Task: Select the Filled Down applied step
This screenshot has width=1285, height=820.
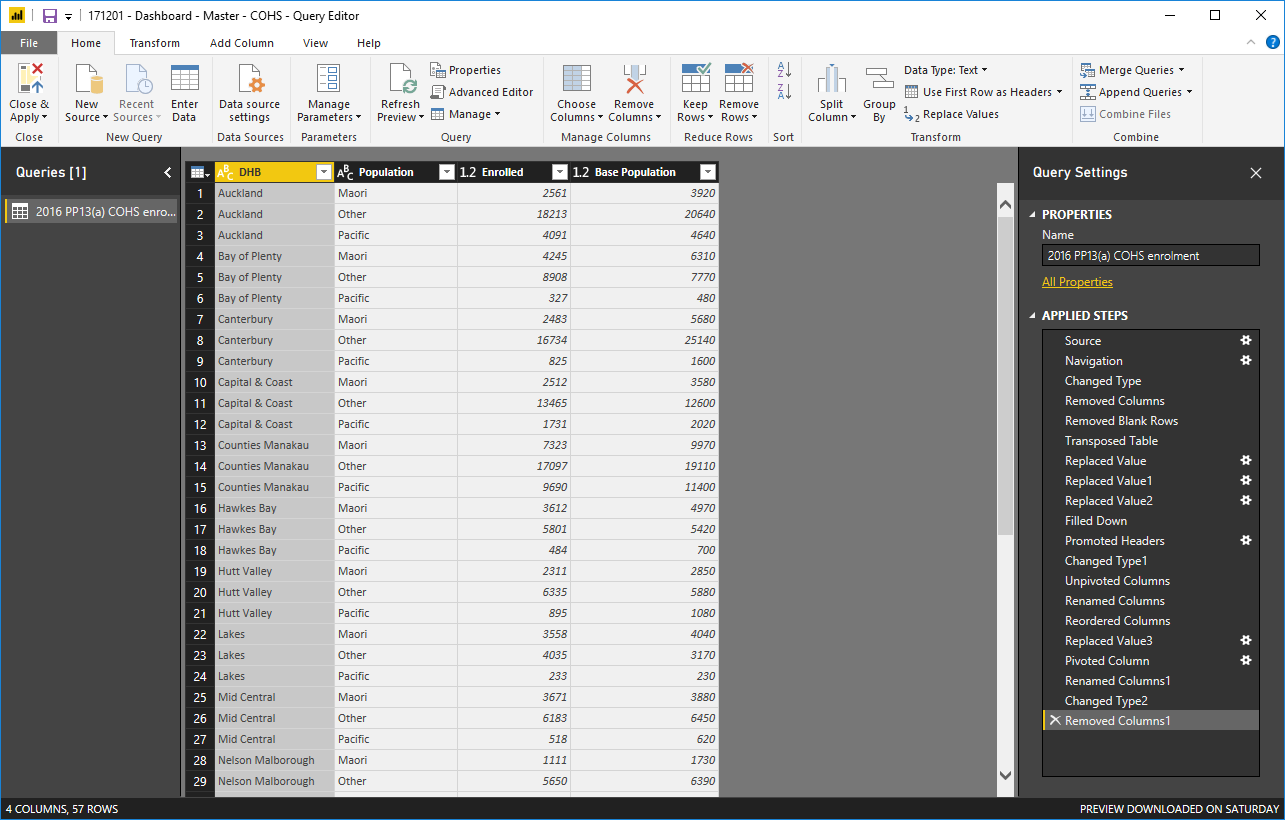Action: click(x=1150, y=520)
